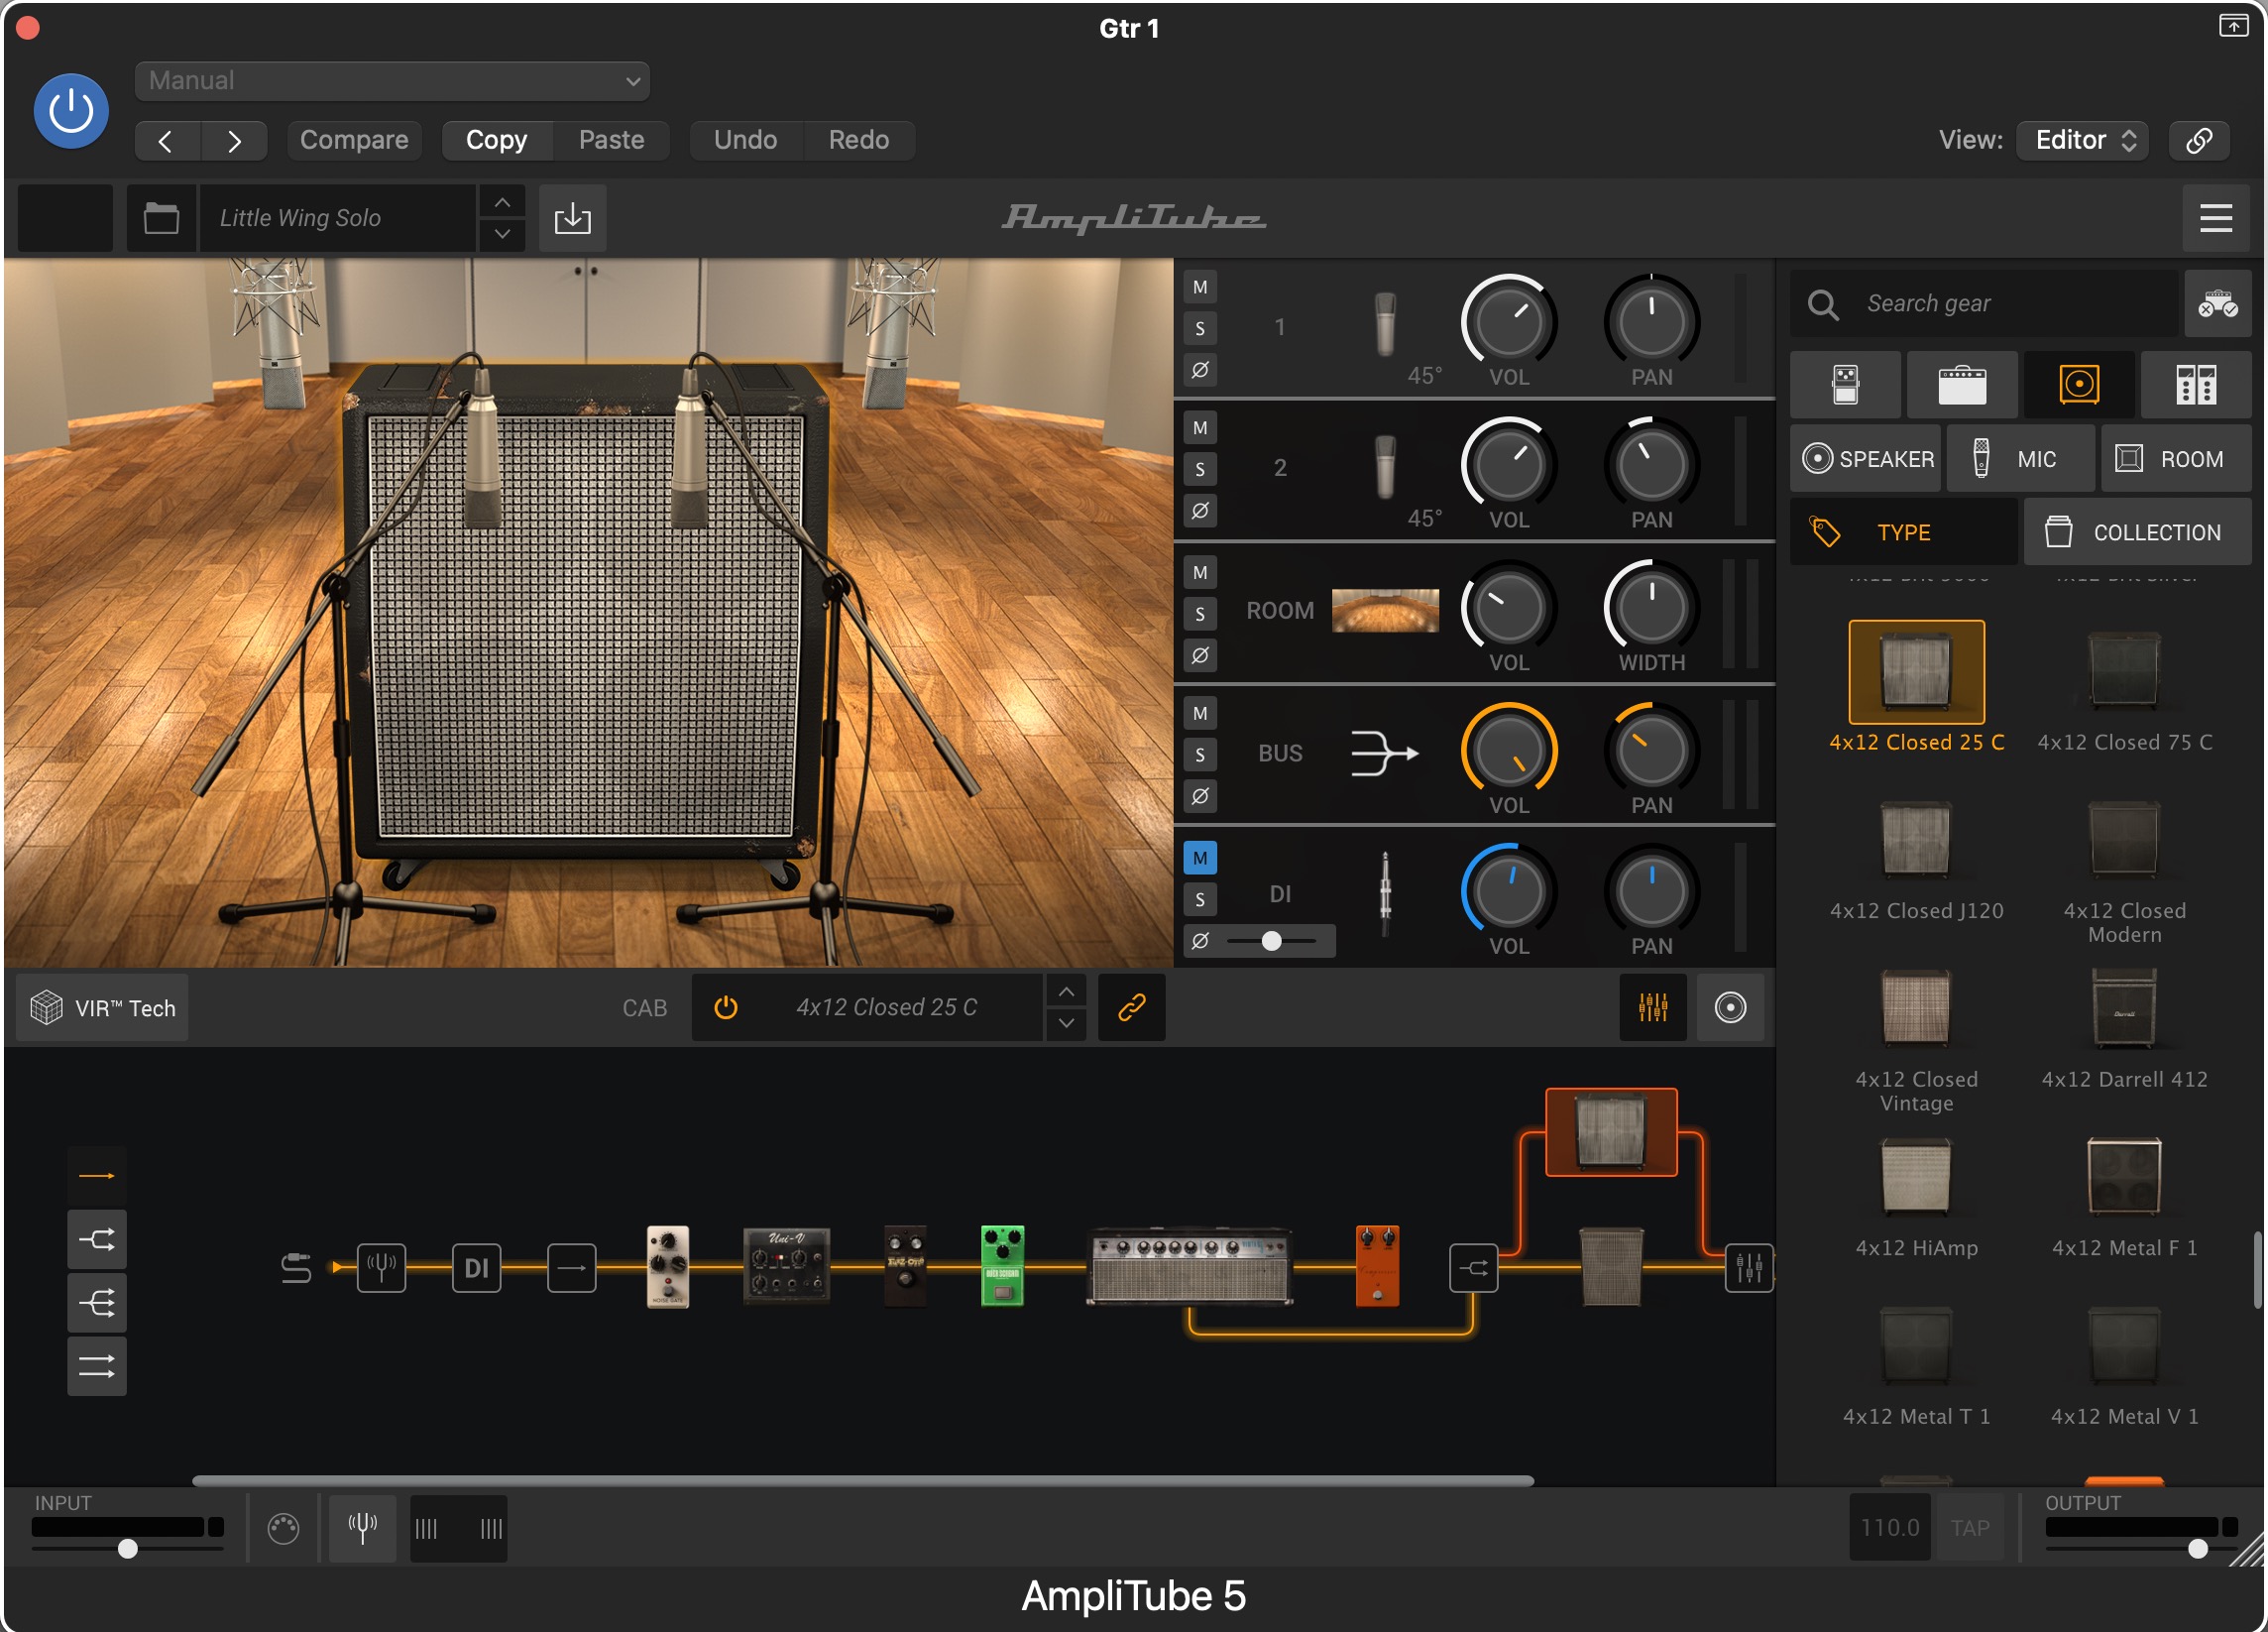
Task: Open the preset browser folder icon
Action: click(x=161, y=218)
